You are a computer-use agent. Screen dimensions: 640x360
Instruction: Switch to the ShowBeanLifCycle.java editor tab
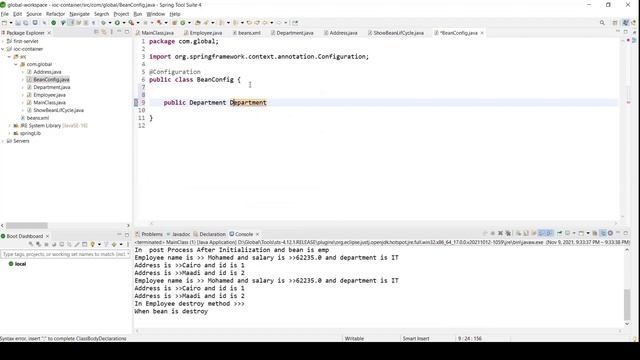pos(398,33)
